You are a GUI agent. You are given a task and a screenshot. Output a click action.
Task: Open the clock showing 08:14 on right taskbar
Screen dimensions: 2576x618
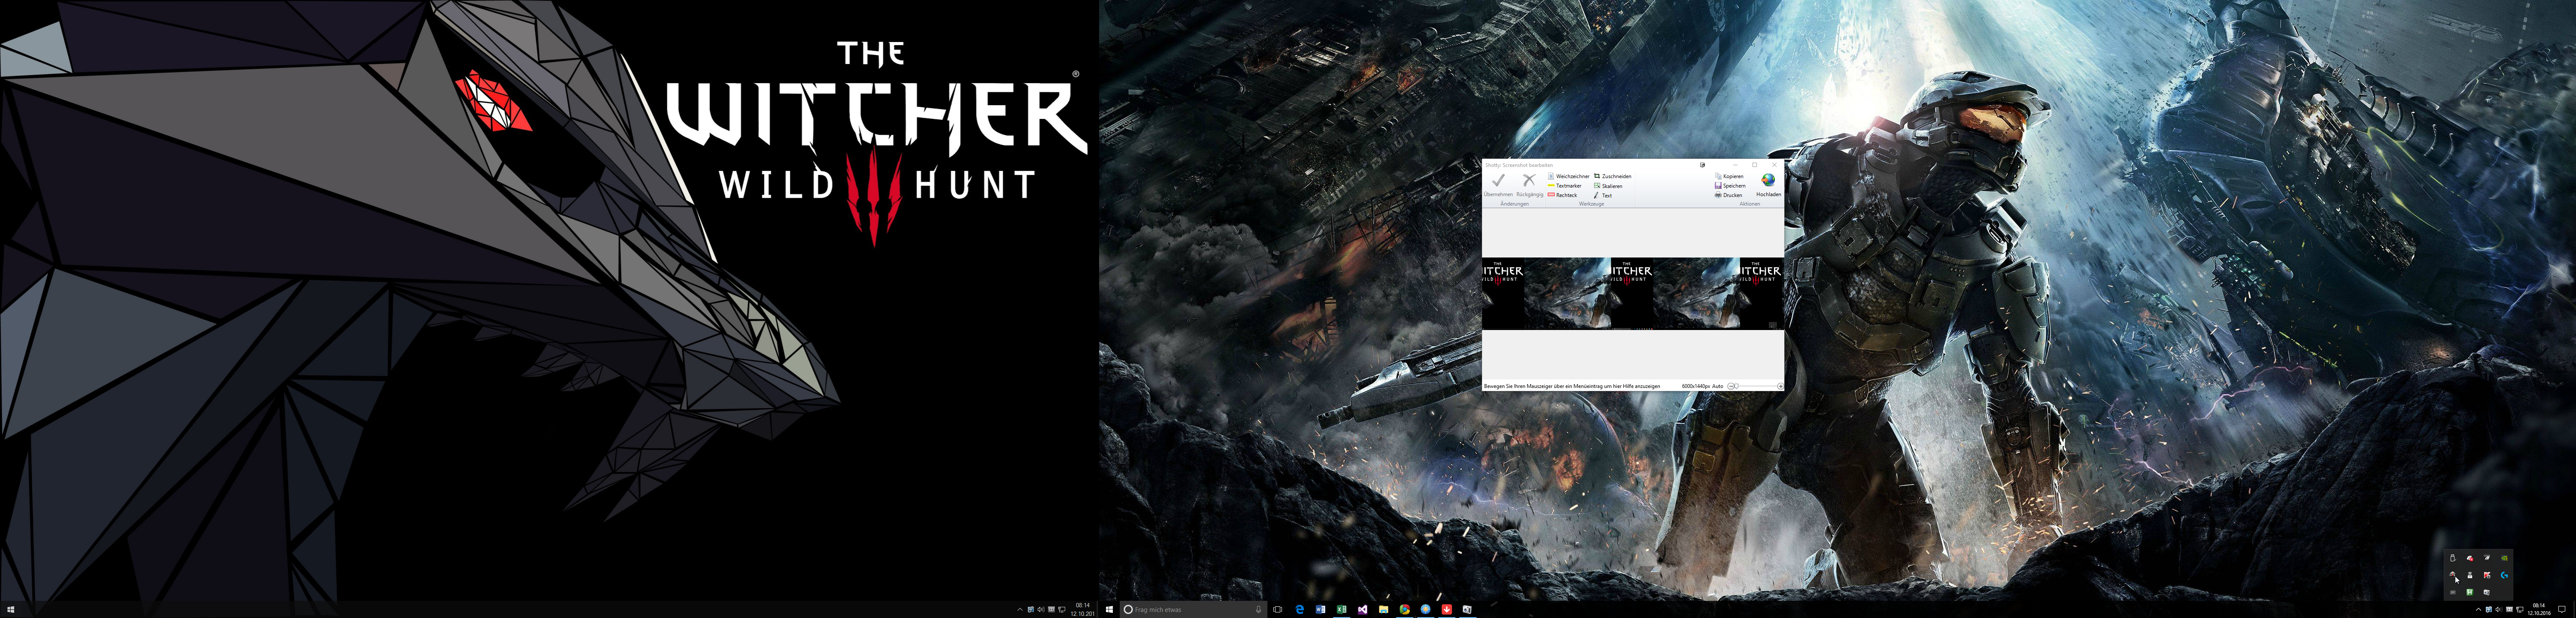[2539, 609]
